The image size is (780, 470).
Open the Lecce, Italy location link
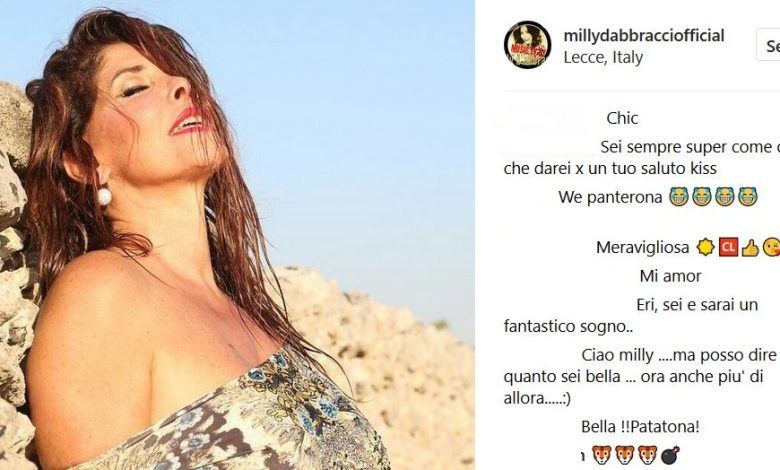coord(603,58)
